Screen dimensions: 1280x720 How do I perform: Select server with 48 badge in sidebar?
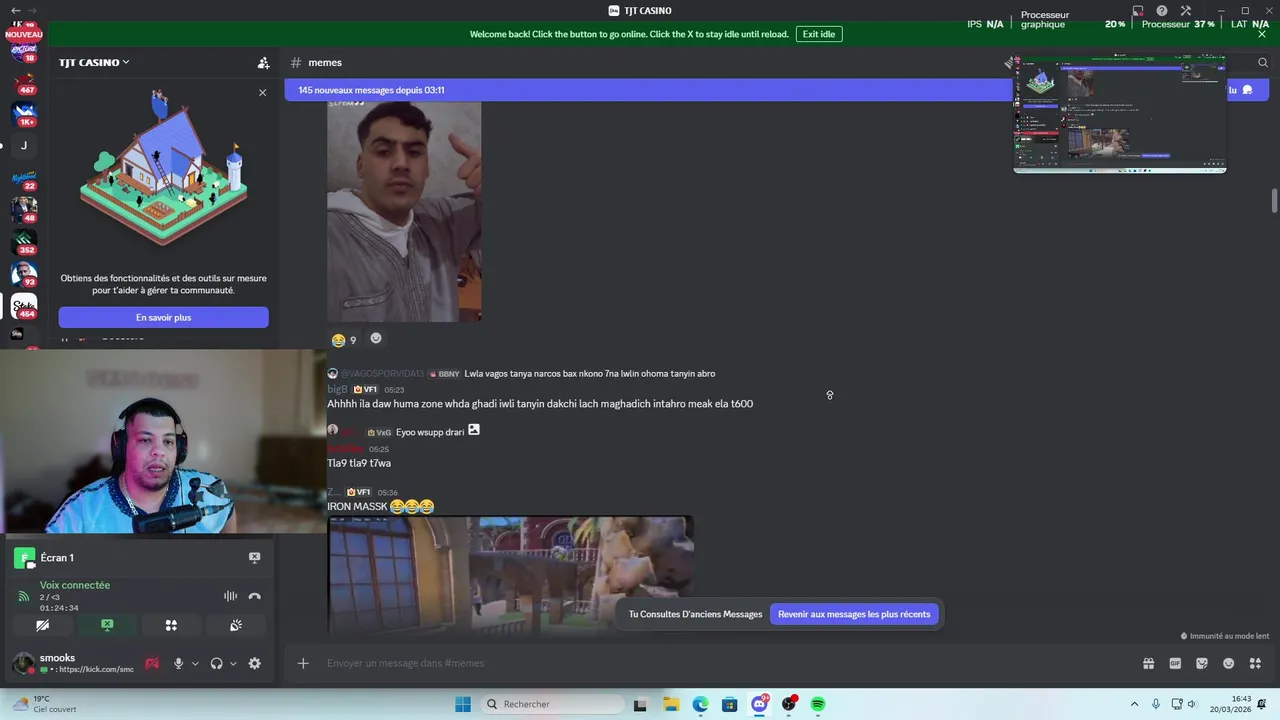(x=24, y=209)
